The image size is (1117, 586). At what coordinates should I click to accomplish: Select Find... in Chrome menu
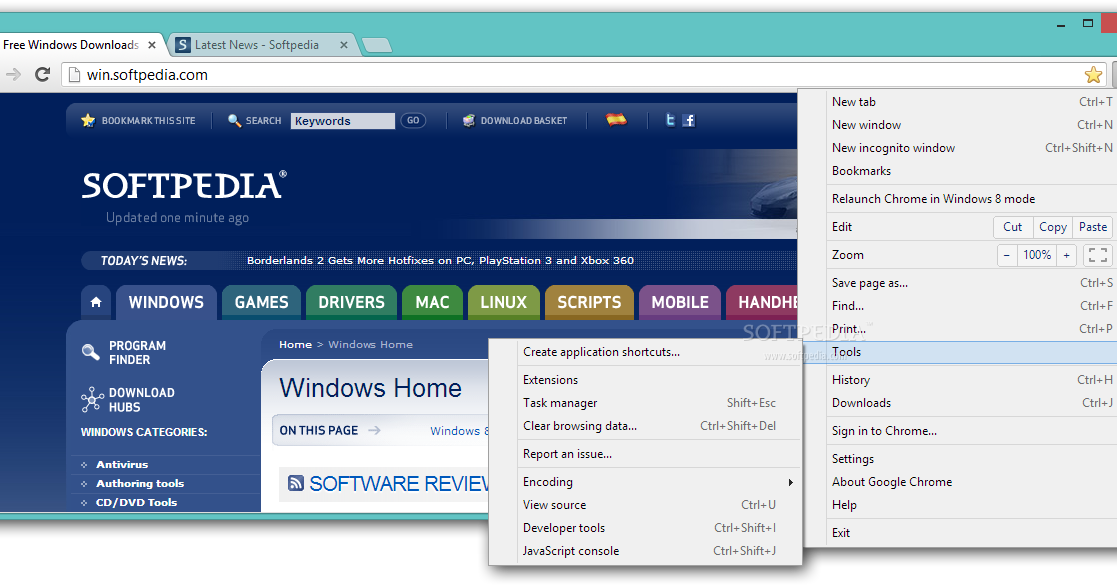pos(960,305)
